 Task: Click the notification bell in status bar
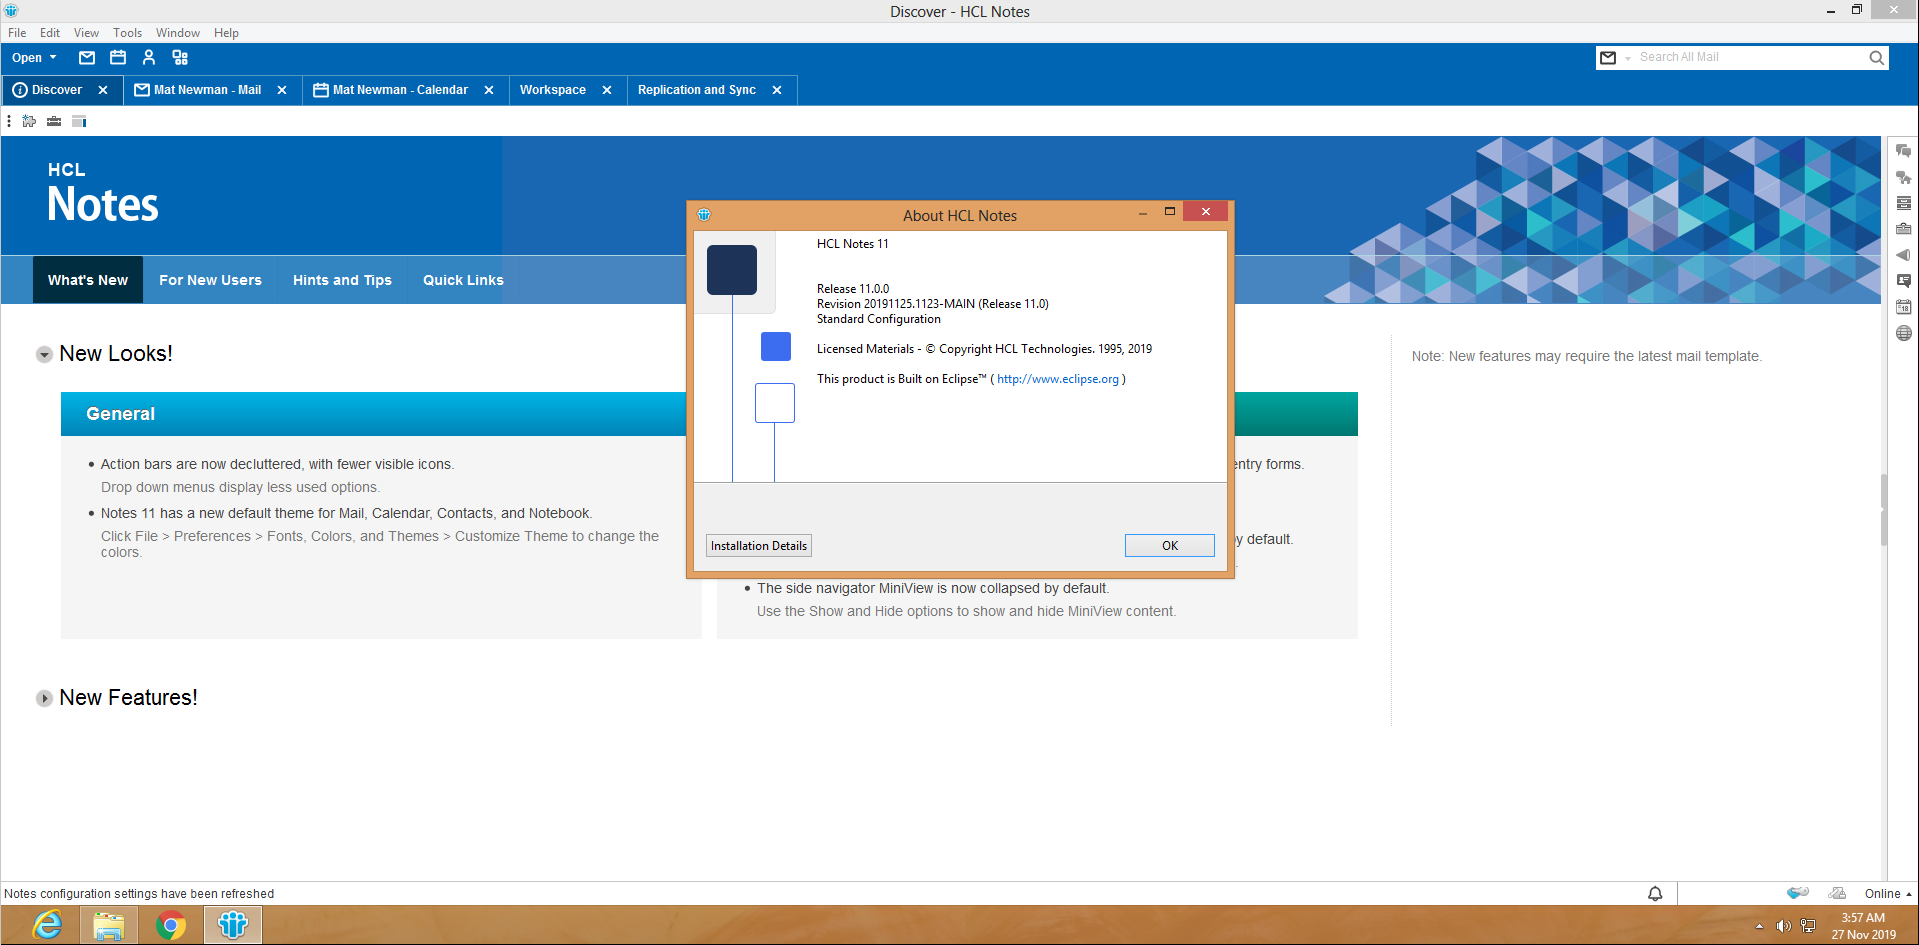[1655, 893]
